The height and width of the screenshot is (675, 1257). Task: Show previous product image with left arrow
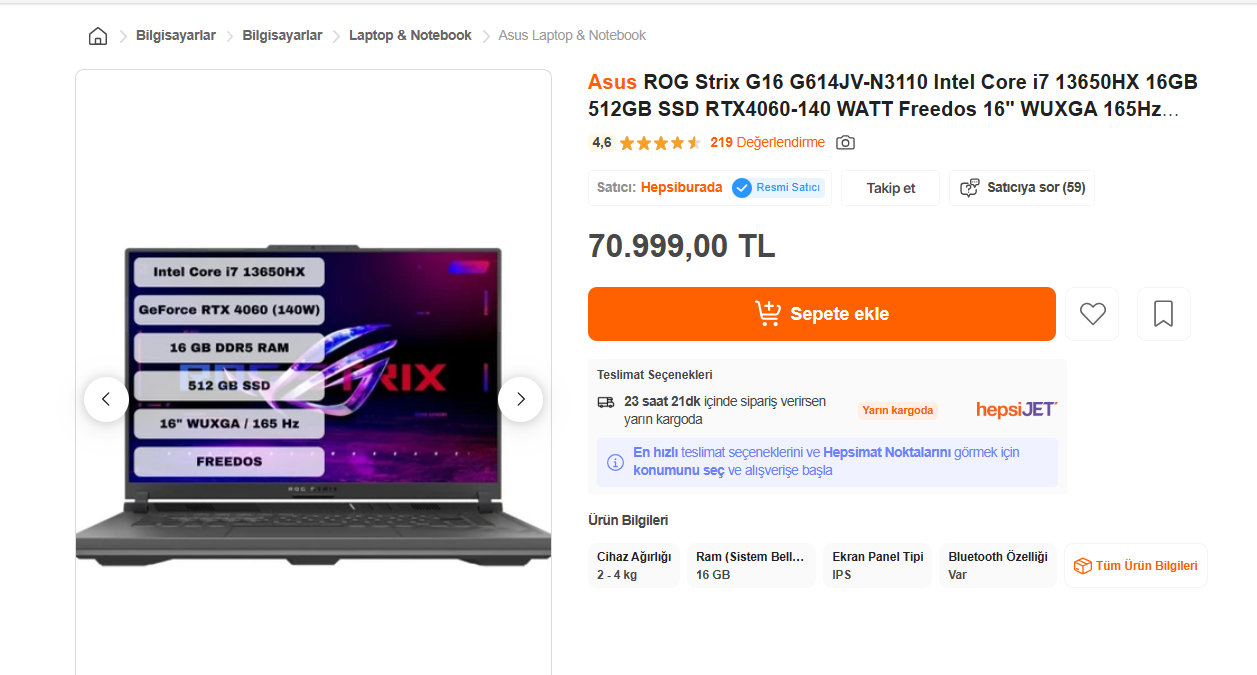point(106,399)
